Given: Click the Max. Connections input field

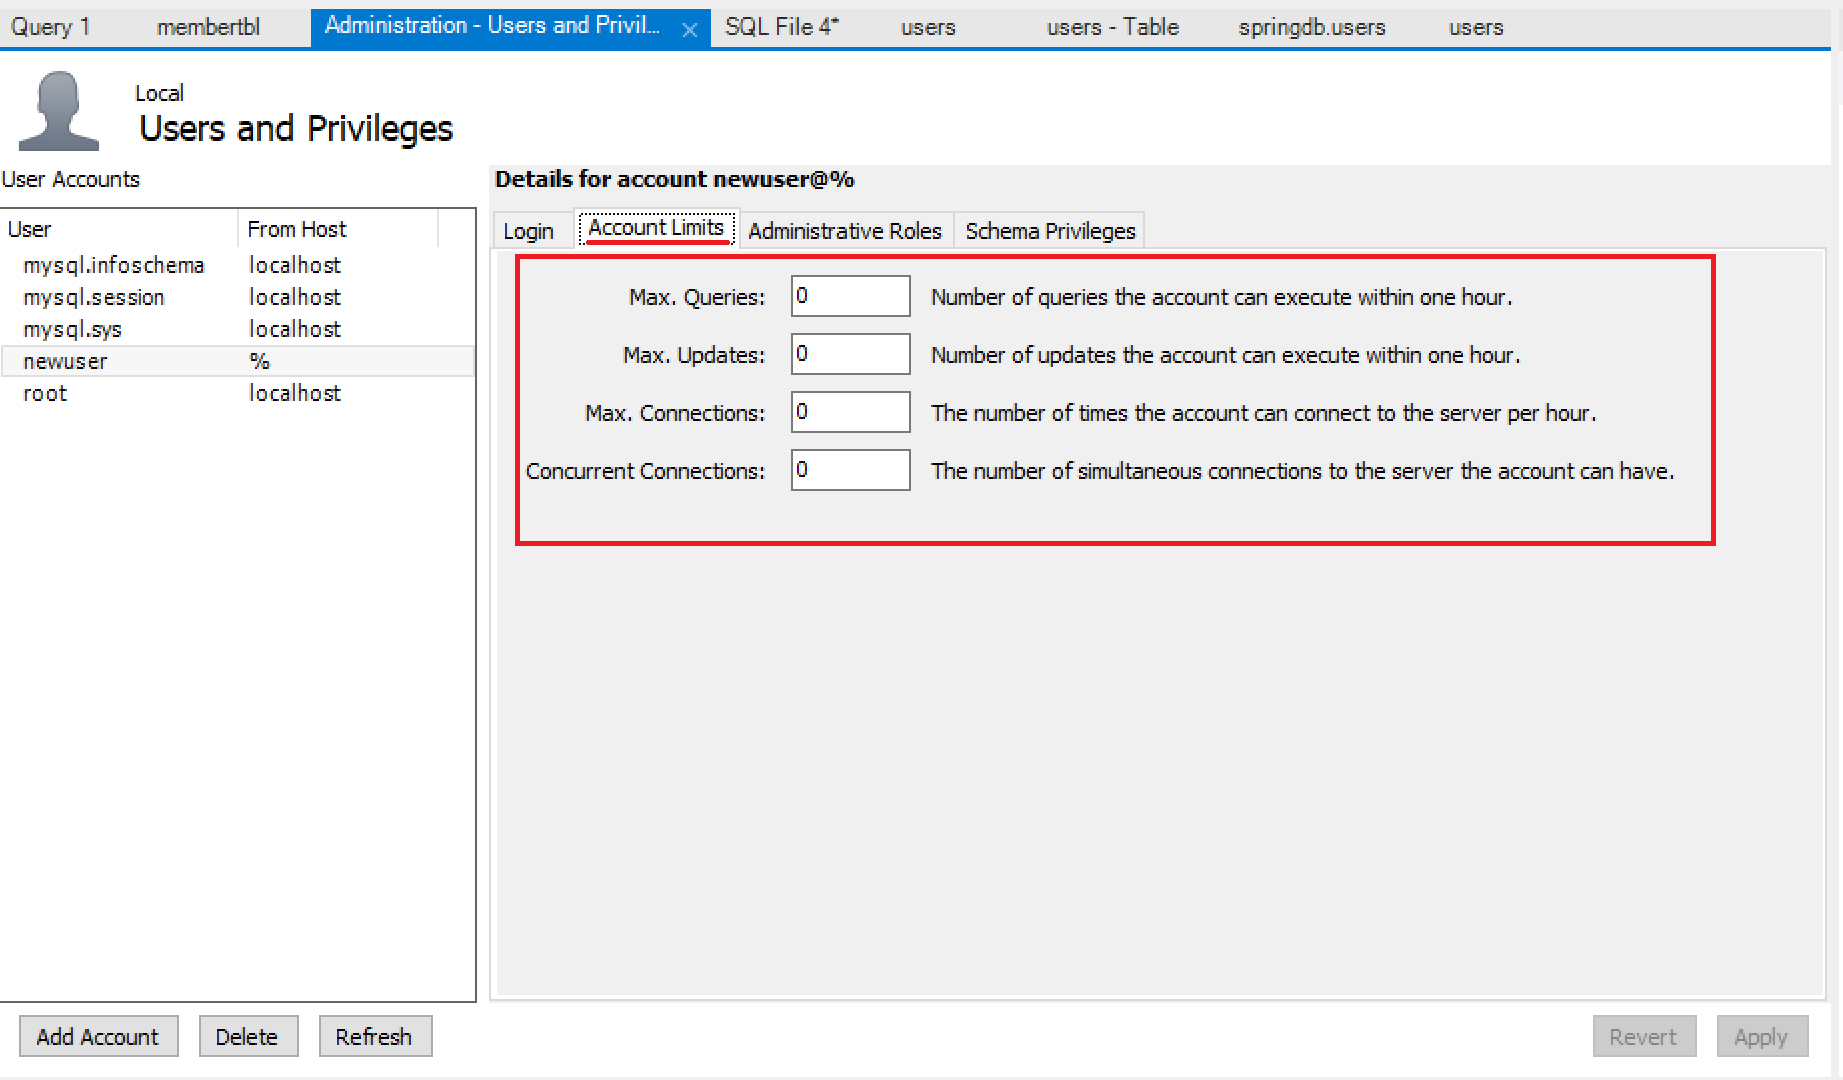Looking at the screenshot, I should point(850,412).
